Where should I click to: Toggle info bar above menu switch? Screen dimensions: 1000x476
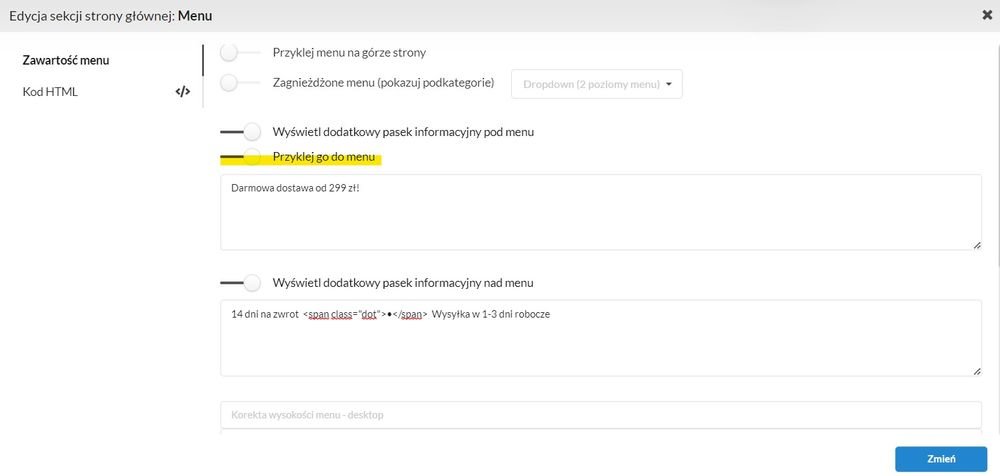pyautogui.click(x=240, y=282)
